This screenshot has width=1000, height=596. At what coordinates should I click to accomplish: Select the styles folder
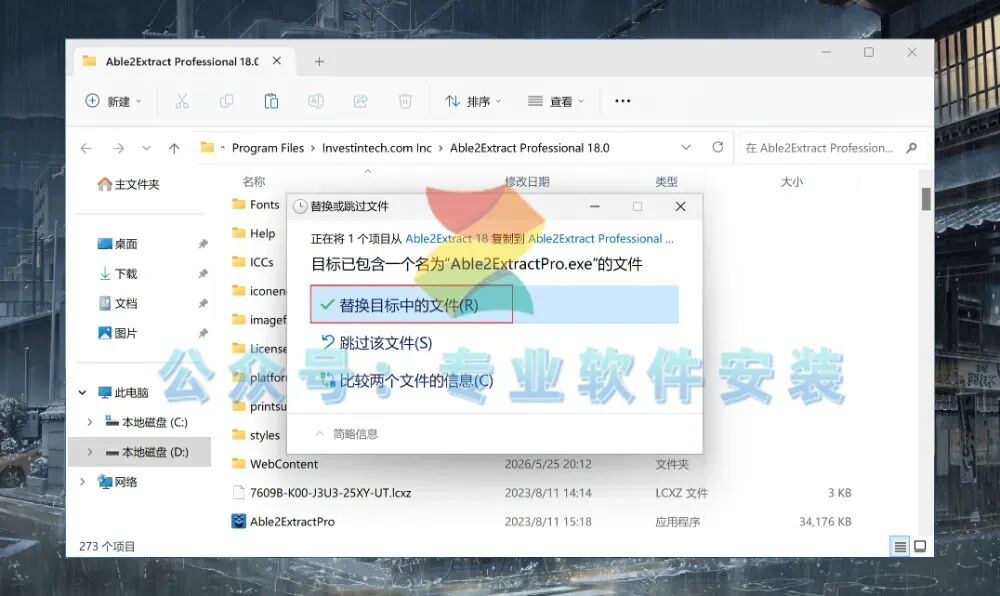(x=256, y=435)
